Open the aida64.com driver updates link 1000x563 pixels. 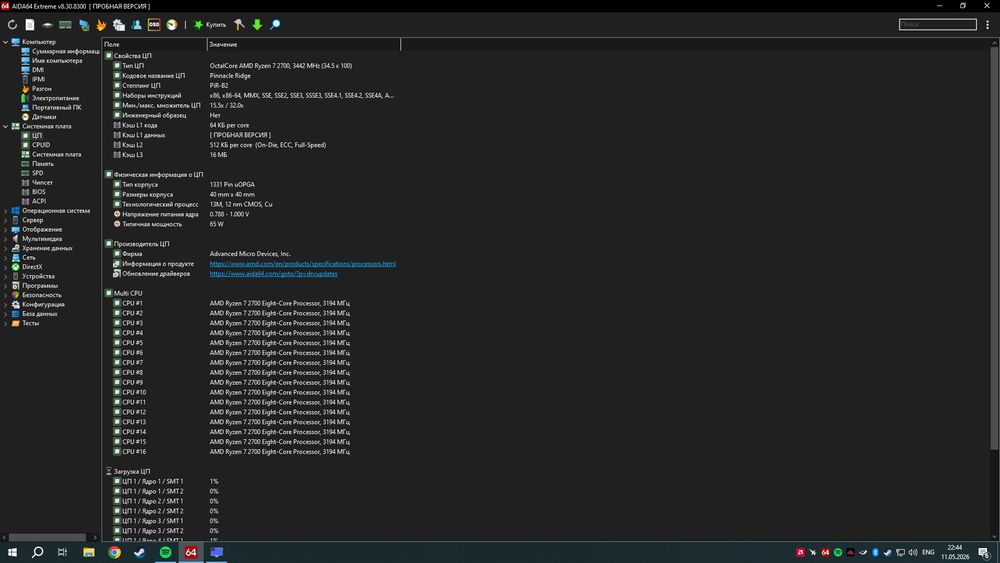click(x=274, y=274)
